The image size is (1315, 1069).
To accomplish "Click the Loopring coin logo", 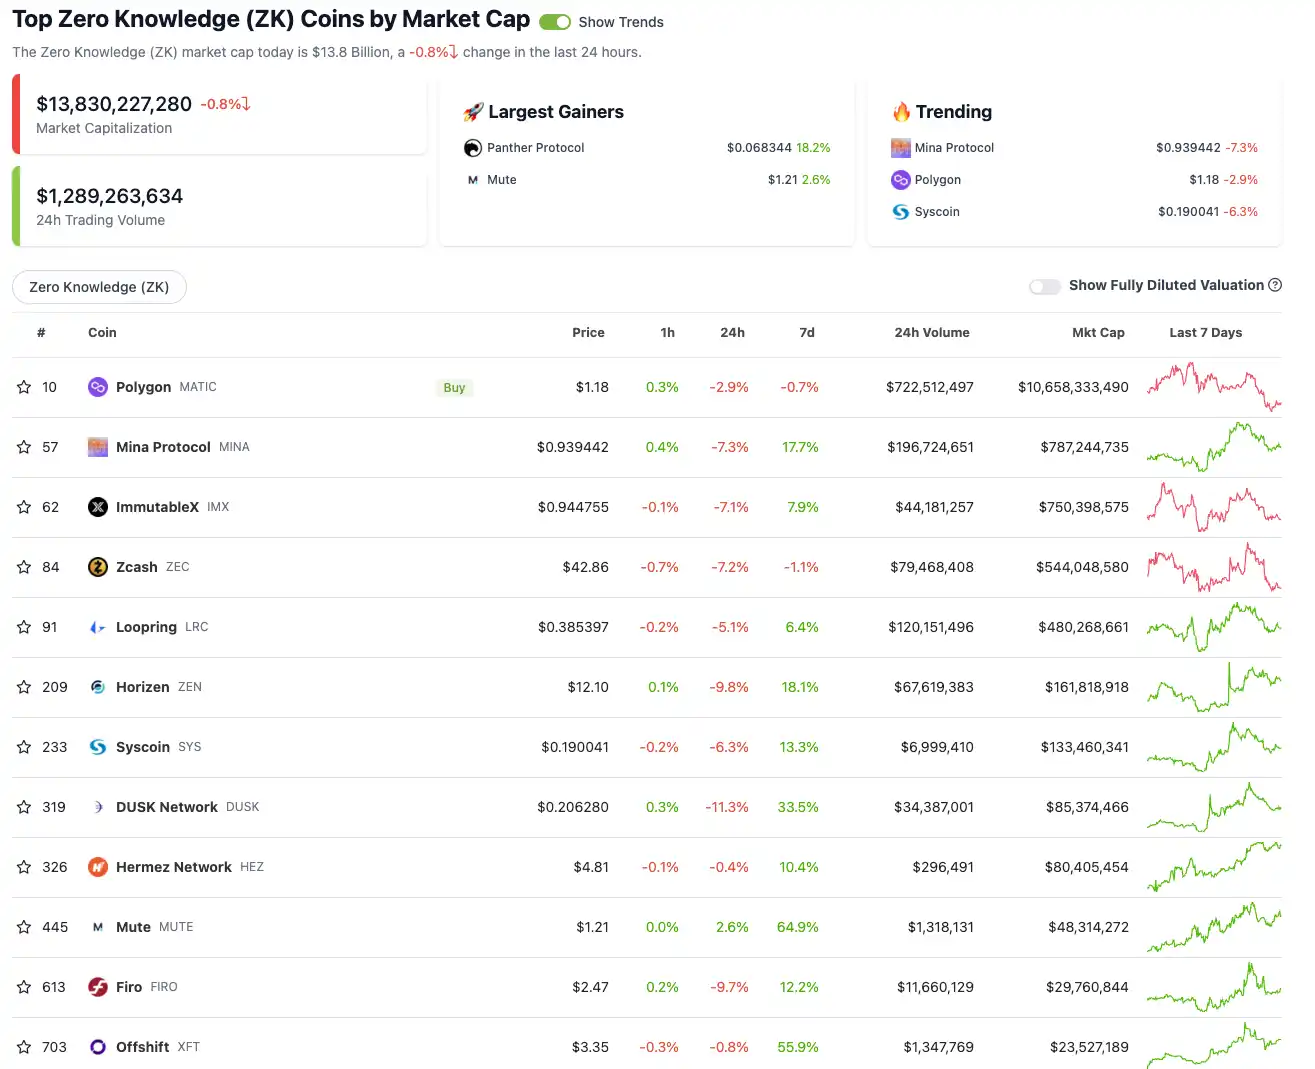I will coord(98,627).
